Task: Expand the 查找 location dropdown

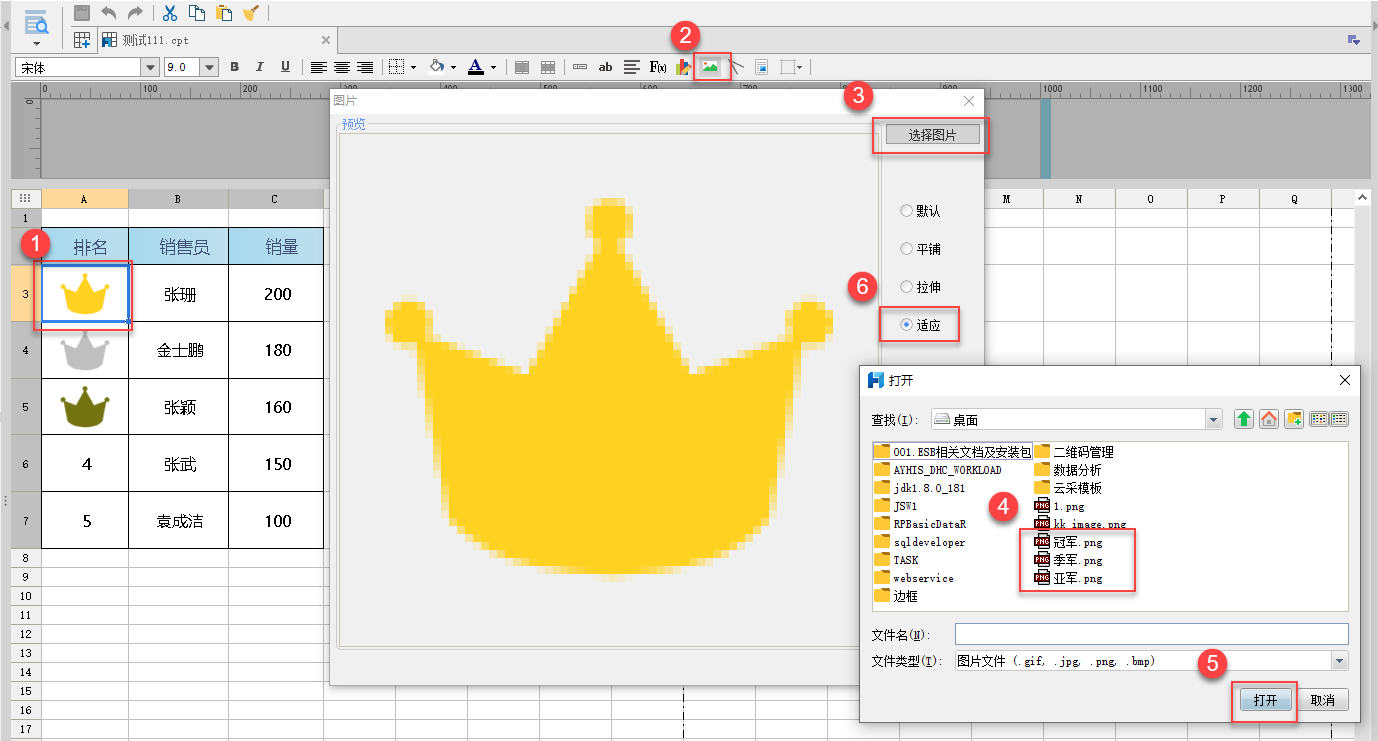Action: pos(1213,419)
